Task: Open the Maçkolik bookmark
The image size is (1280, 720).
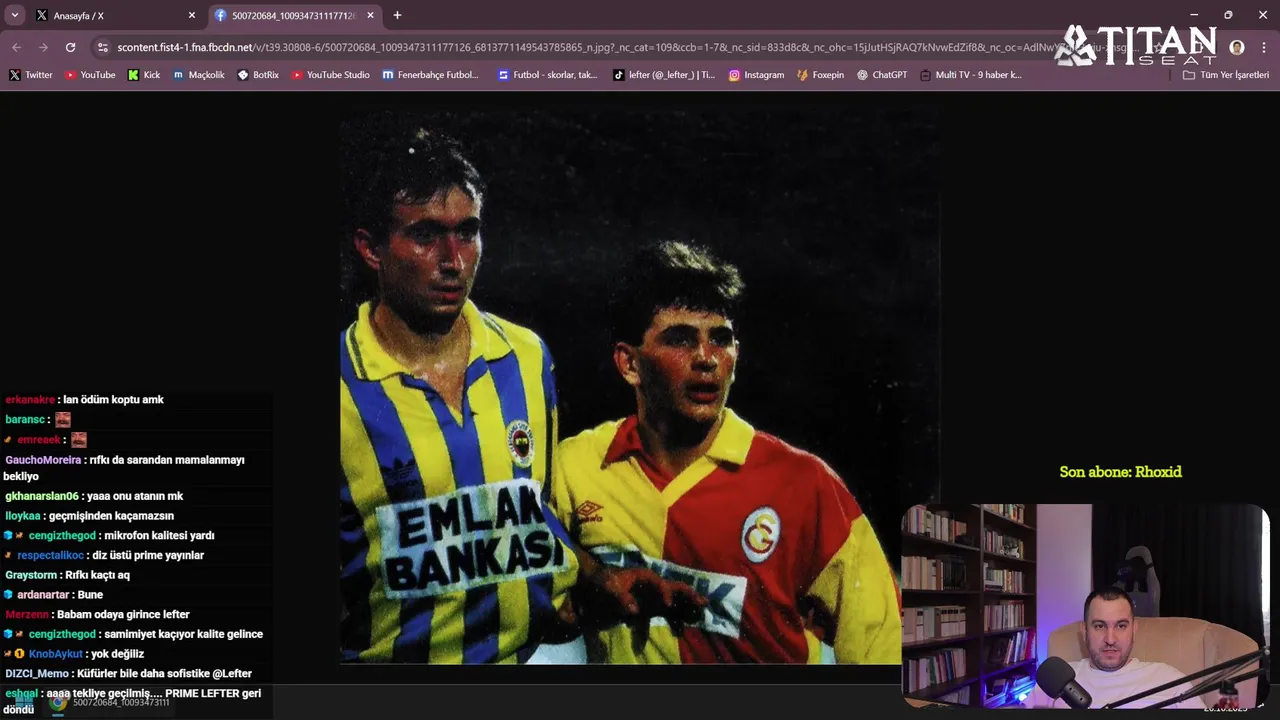Action: (199, 75)
